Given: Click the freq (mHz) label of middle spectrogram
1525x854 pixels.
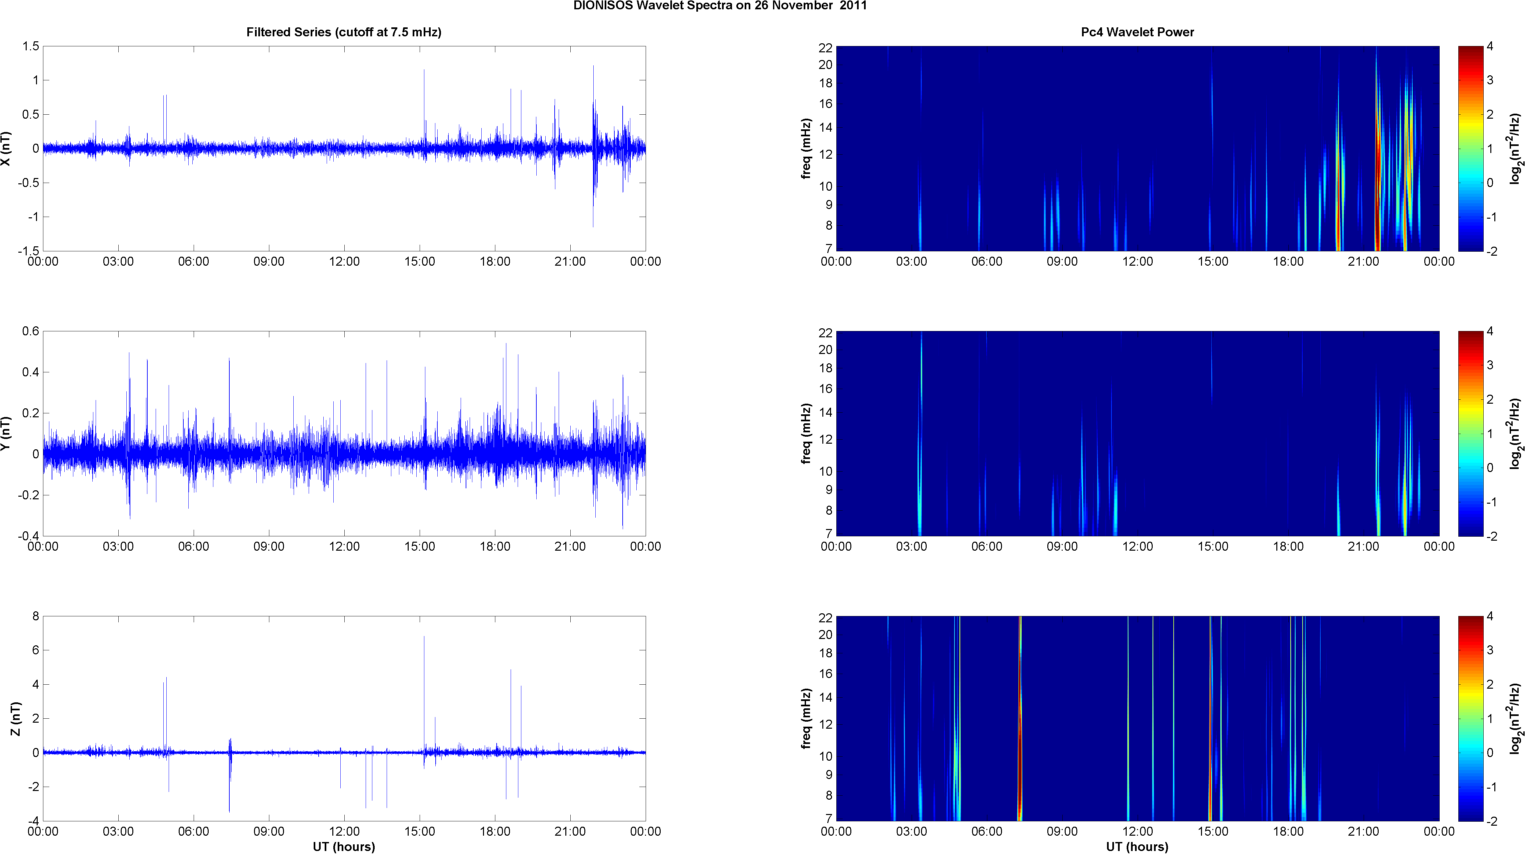Looking at the screenshot, I should pos(806,433).
